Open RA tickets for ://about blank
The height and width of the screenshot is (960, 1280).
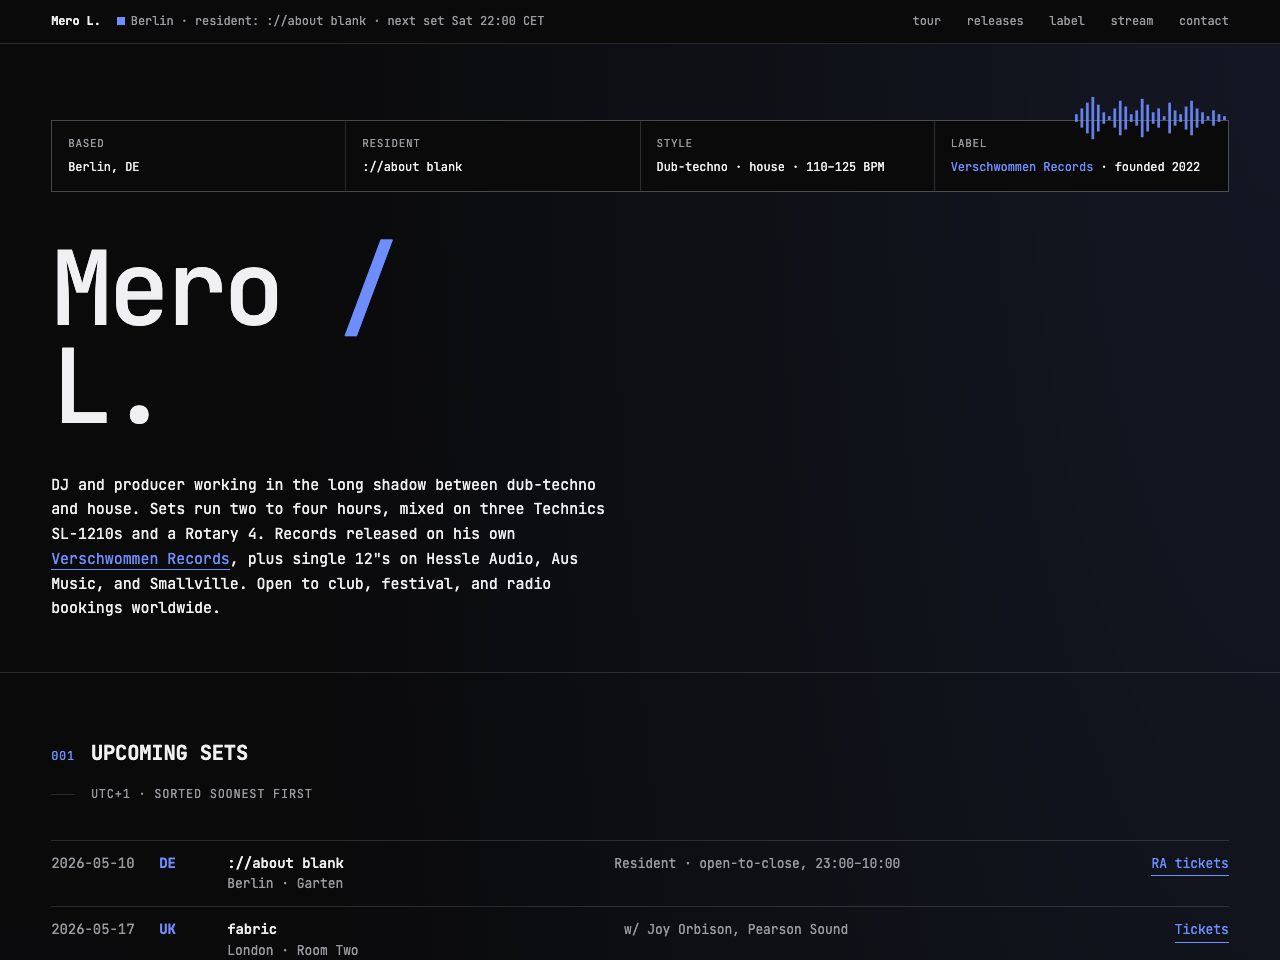tap(1190, 864)
